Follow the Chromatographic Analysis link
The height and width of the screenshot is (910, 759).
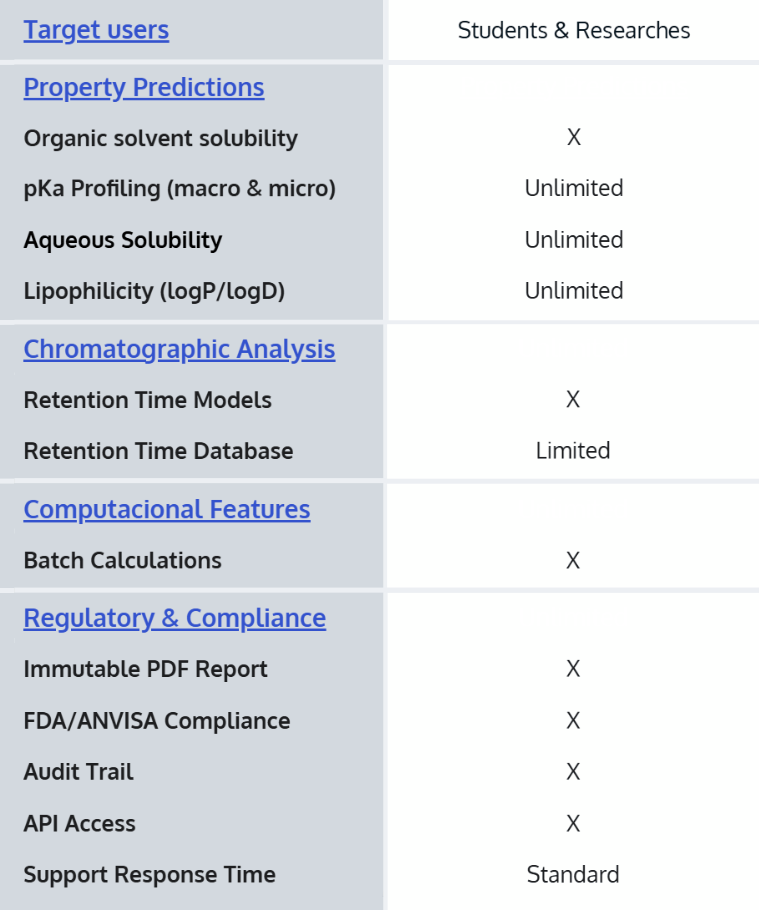coord(179,349)
